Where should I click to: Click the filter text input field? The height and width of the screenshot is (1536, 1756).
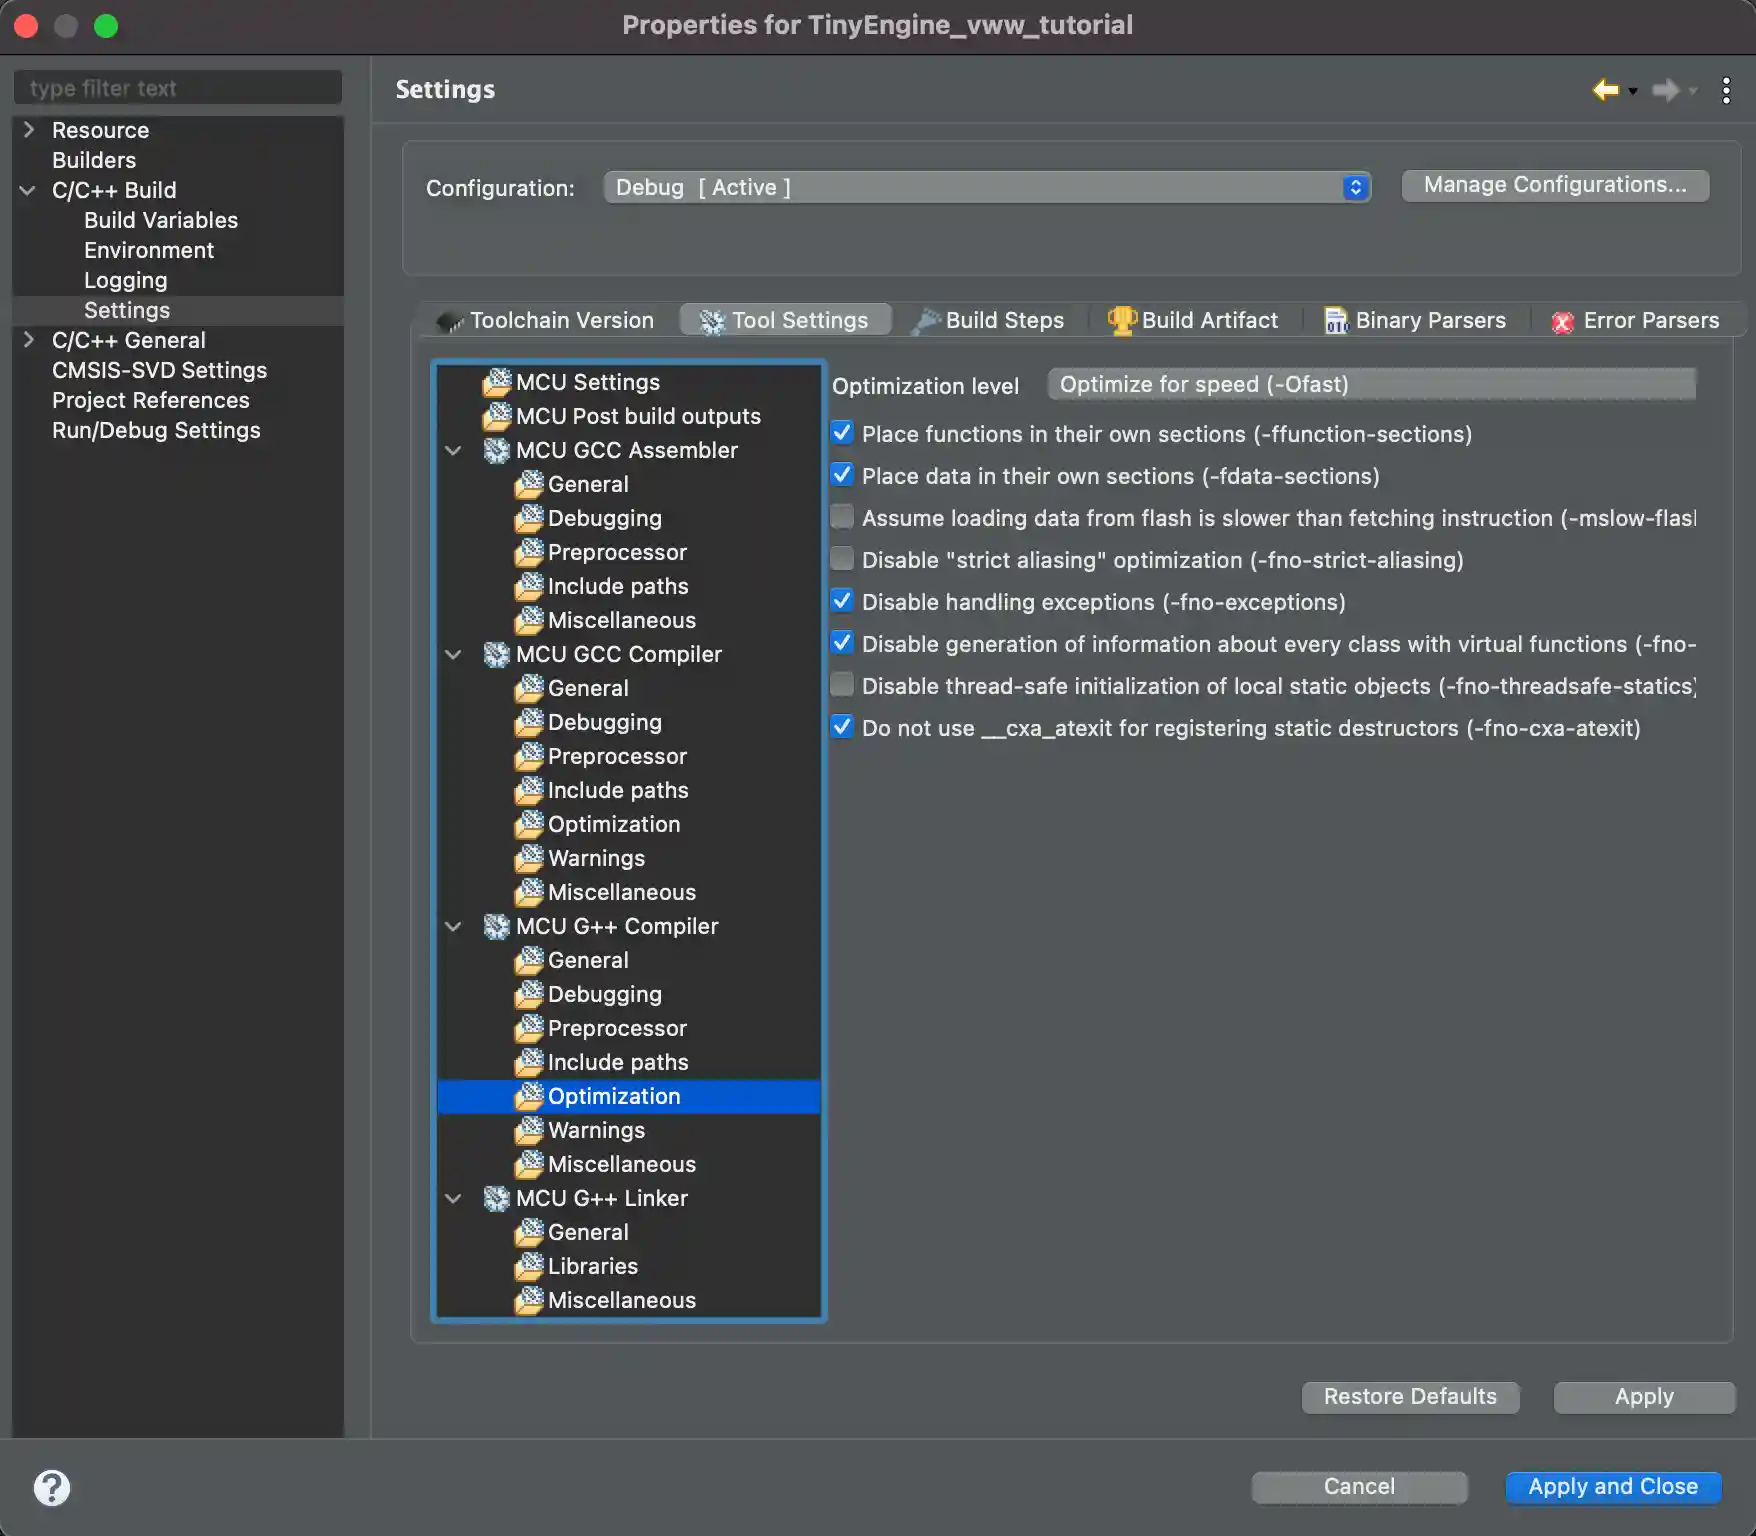point(177,87)
